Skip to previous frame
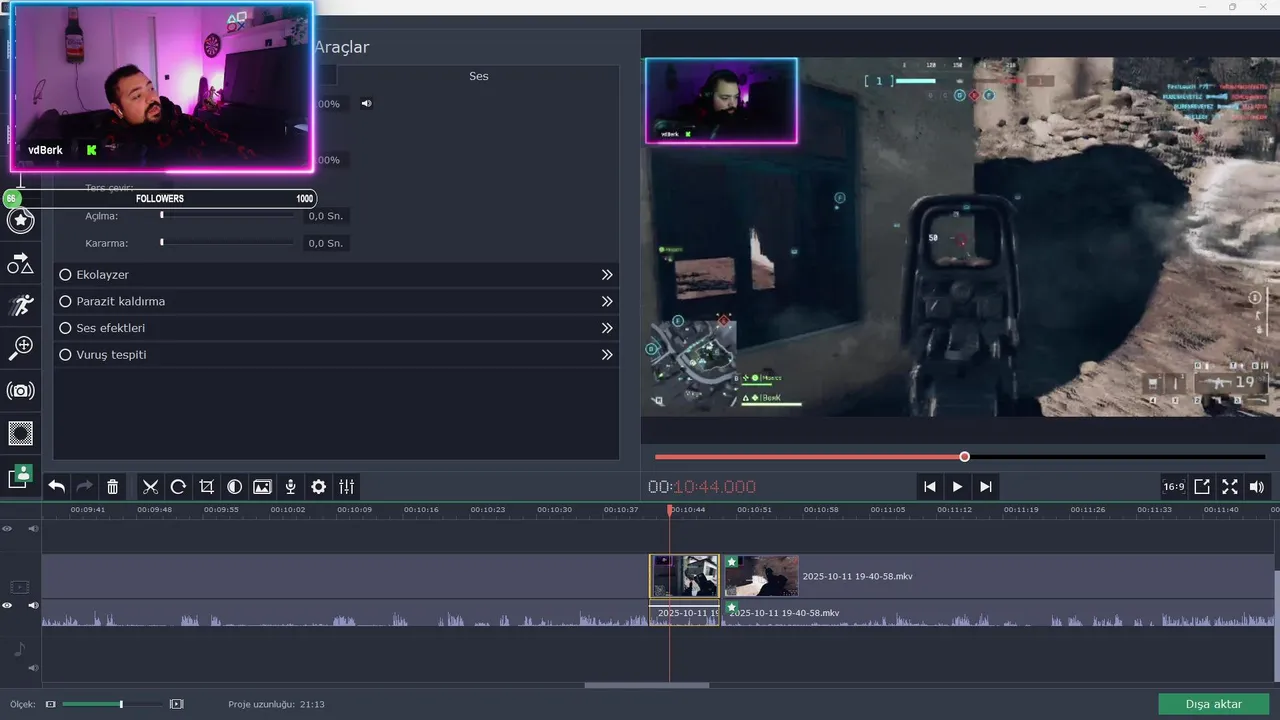This screenshot has height=720, width=1280. (x=930, y=487)
